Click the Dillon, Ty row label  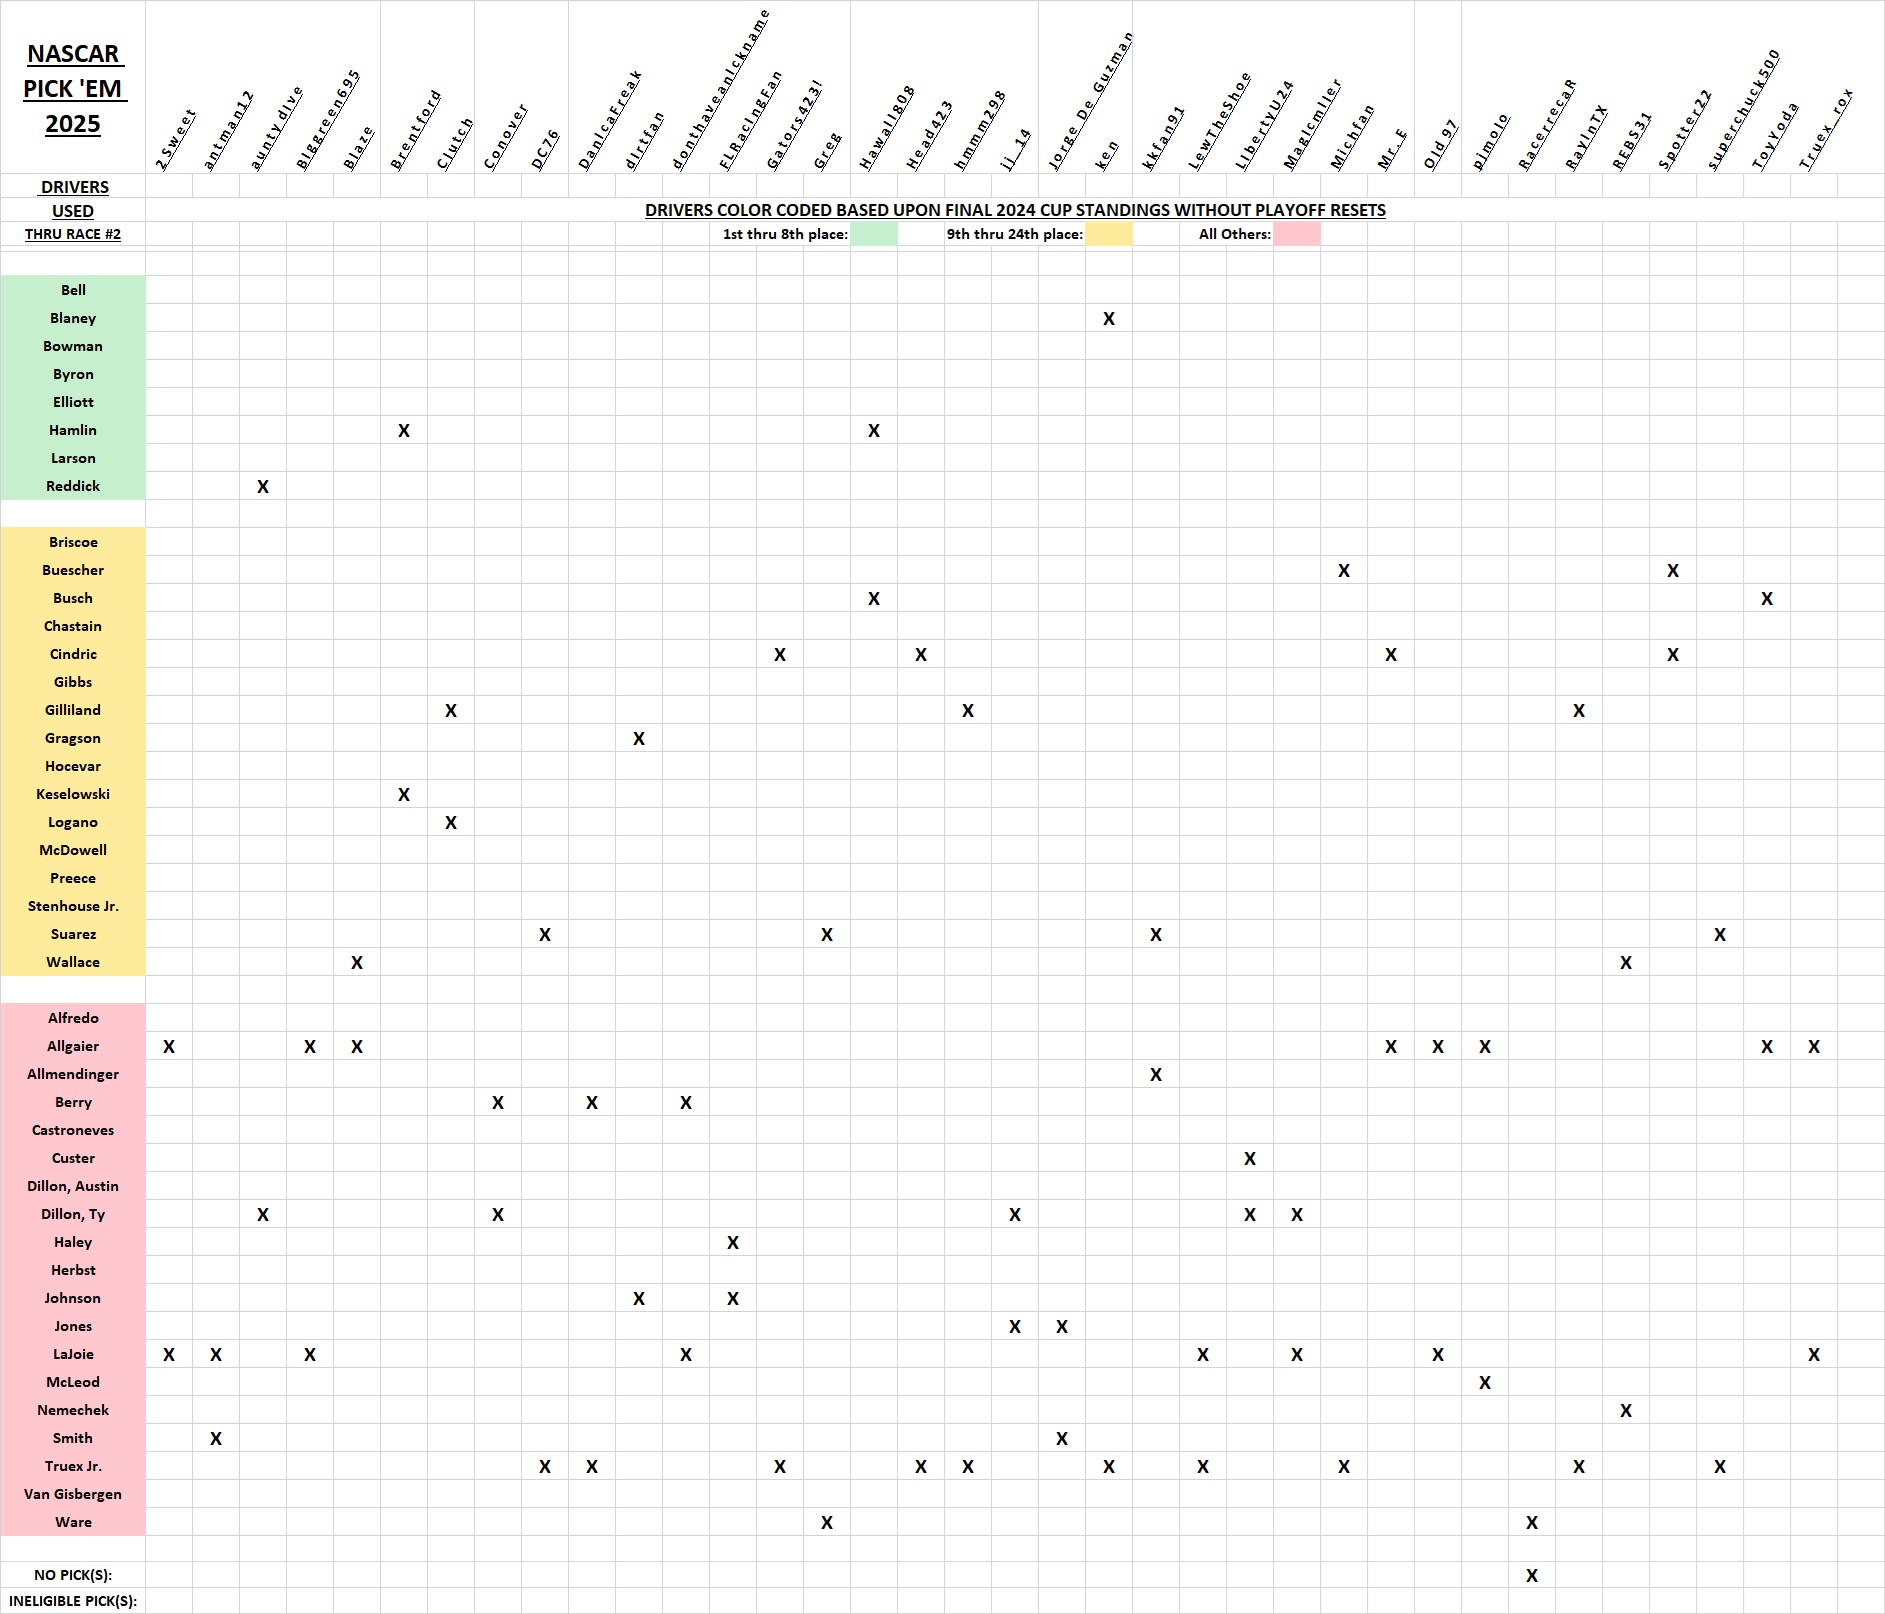(73, 1214)
